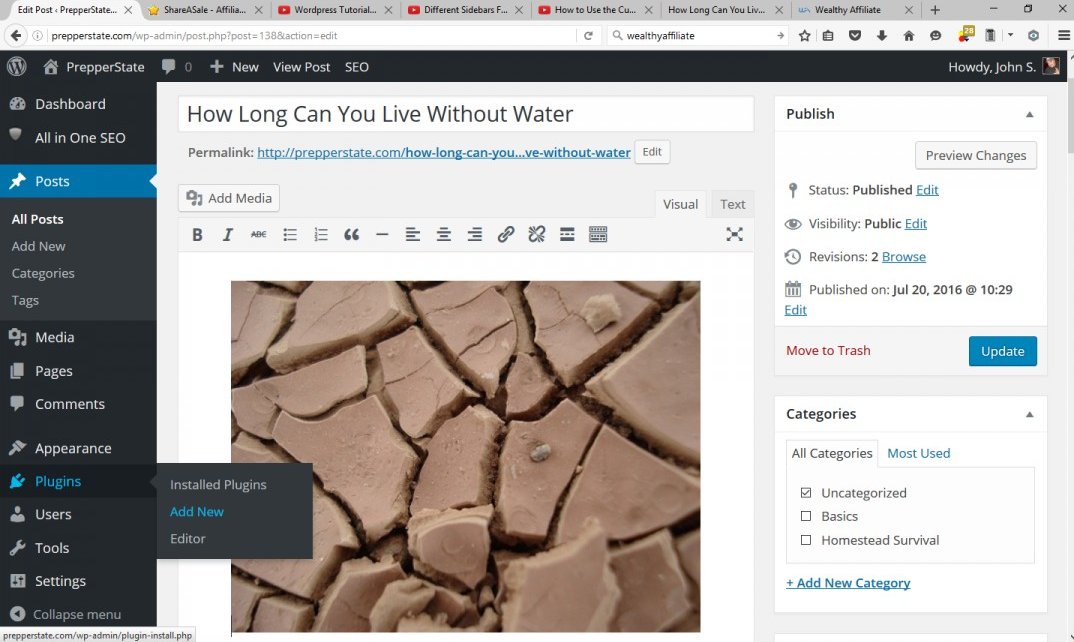Screen dimensions: 1074x642
Task: Click the browser URL address bar
Action: tap(312, 36)
